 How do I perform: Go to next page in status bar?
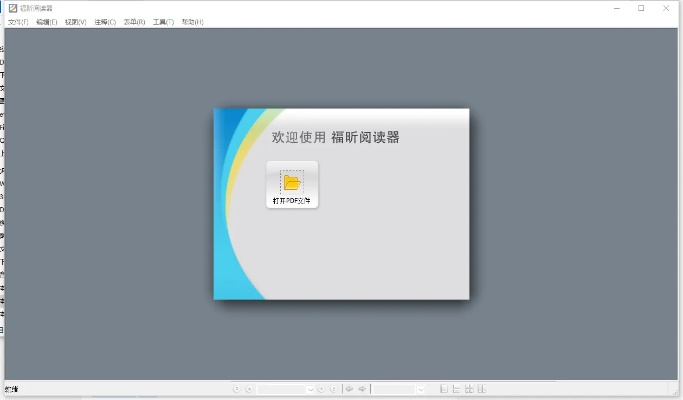coord(321,389)
